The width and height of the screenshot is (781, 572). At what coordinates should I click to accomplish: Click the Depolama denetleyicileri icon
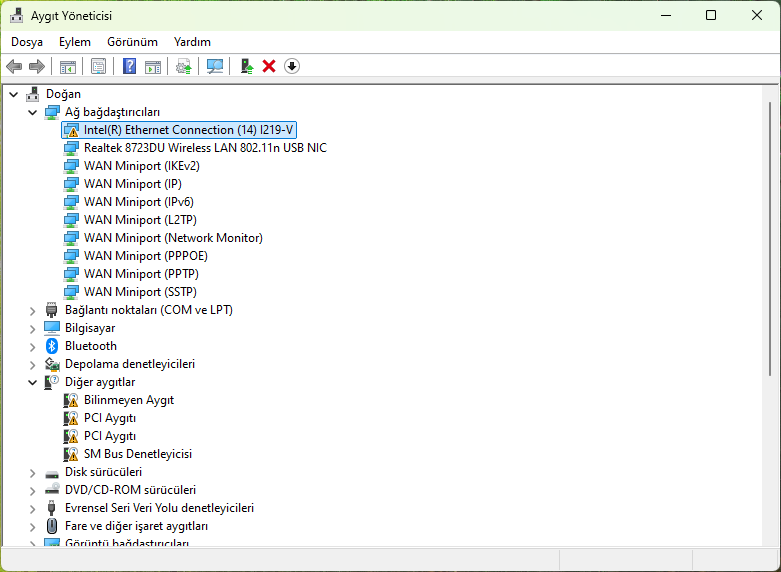pyautogui.click(x=52, y=364)
